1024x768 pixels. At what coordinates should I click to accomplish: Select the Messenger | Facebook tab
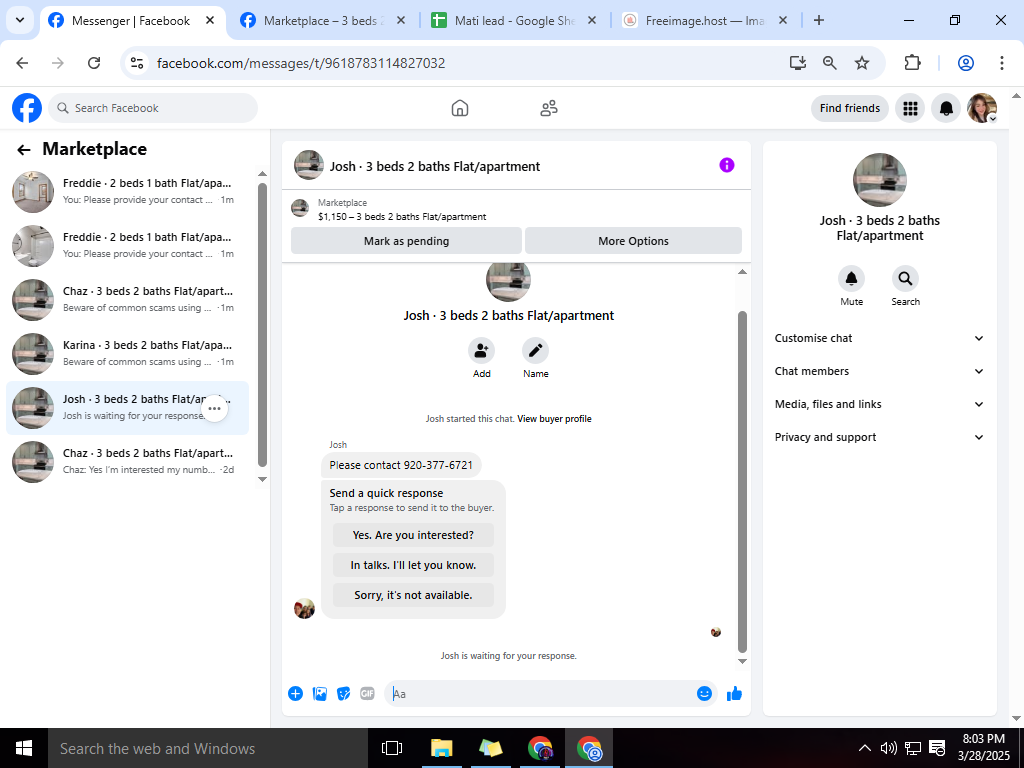click(x=134, y=21)
